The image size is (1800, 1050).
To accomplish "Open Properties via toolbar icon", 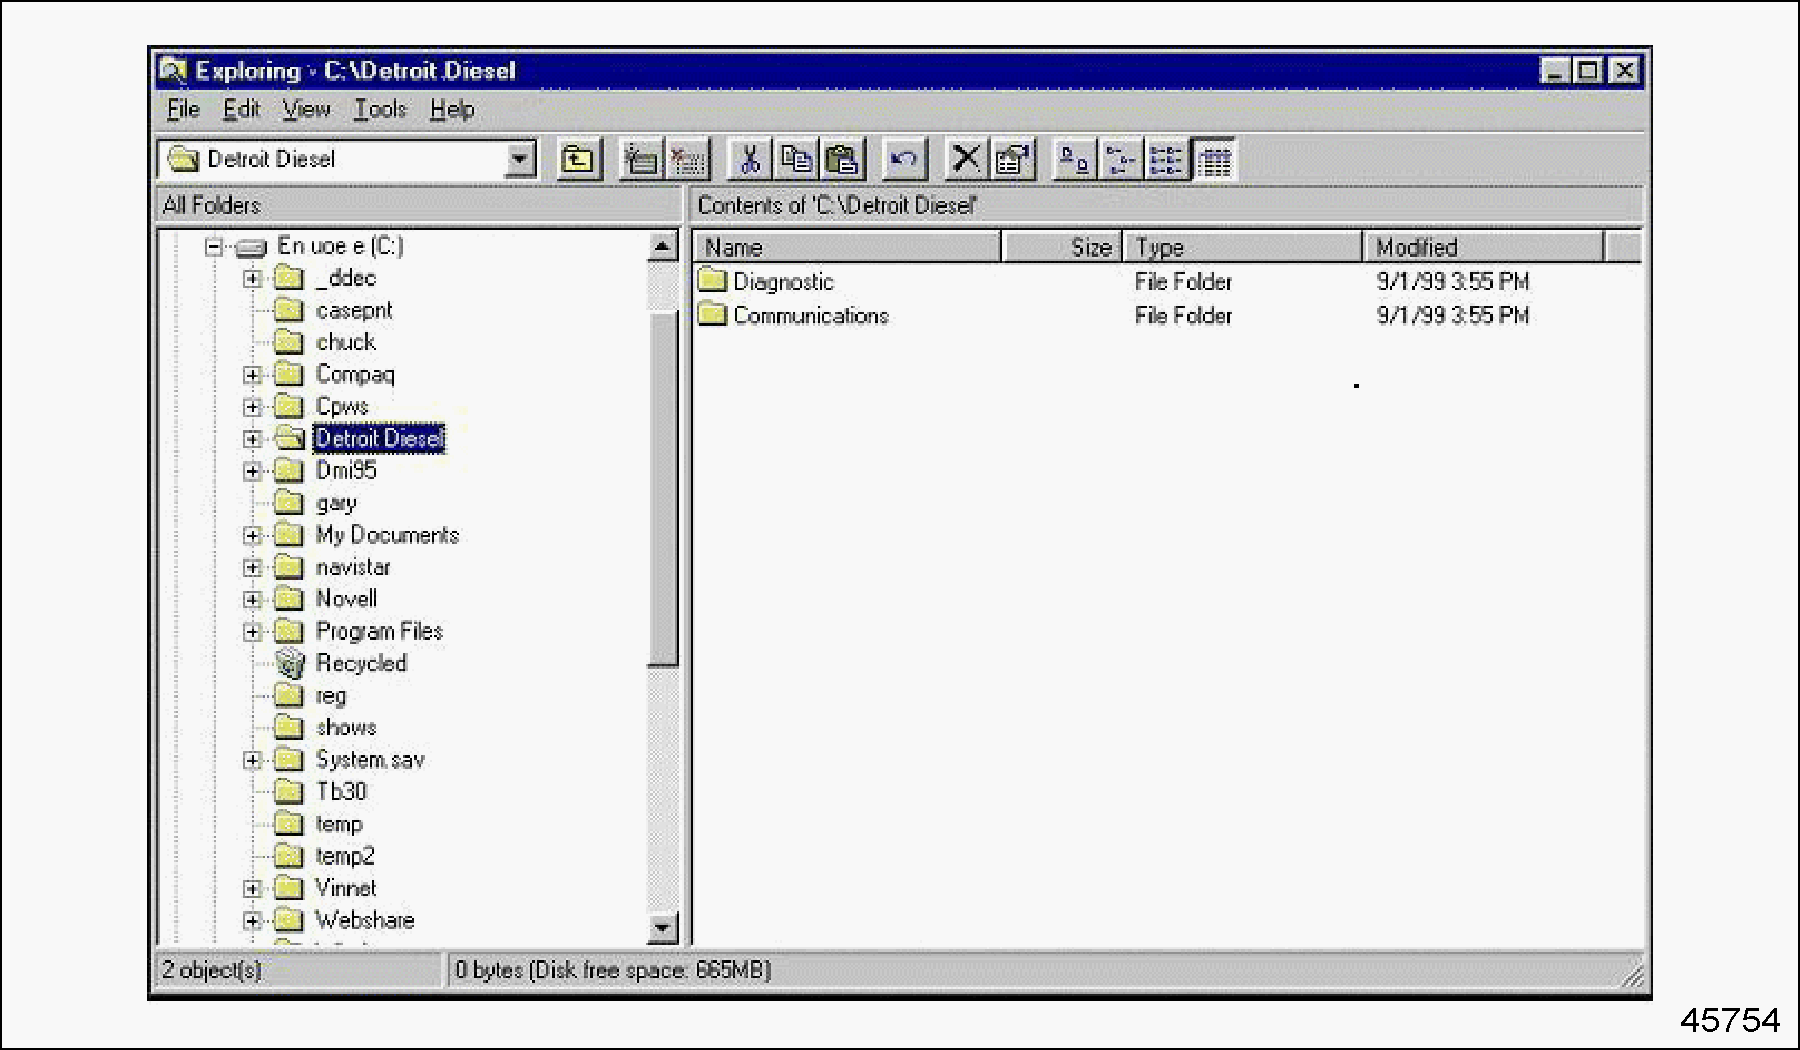I will 1012,160.
